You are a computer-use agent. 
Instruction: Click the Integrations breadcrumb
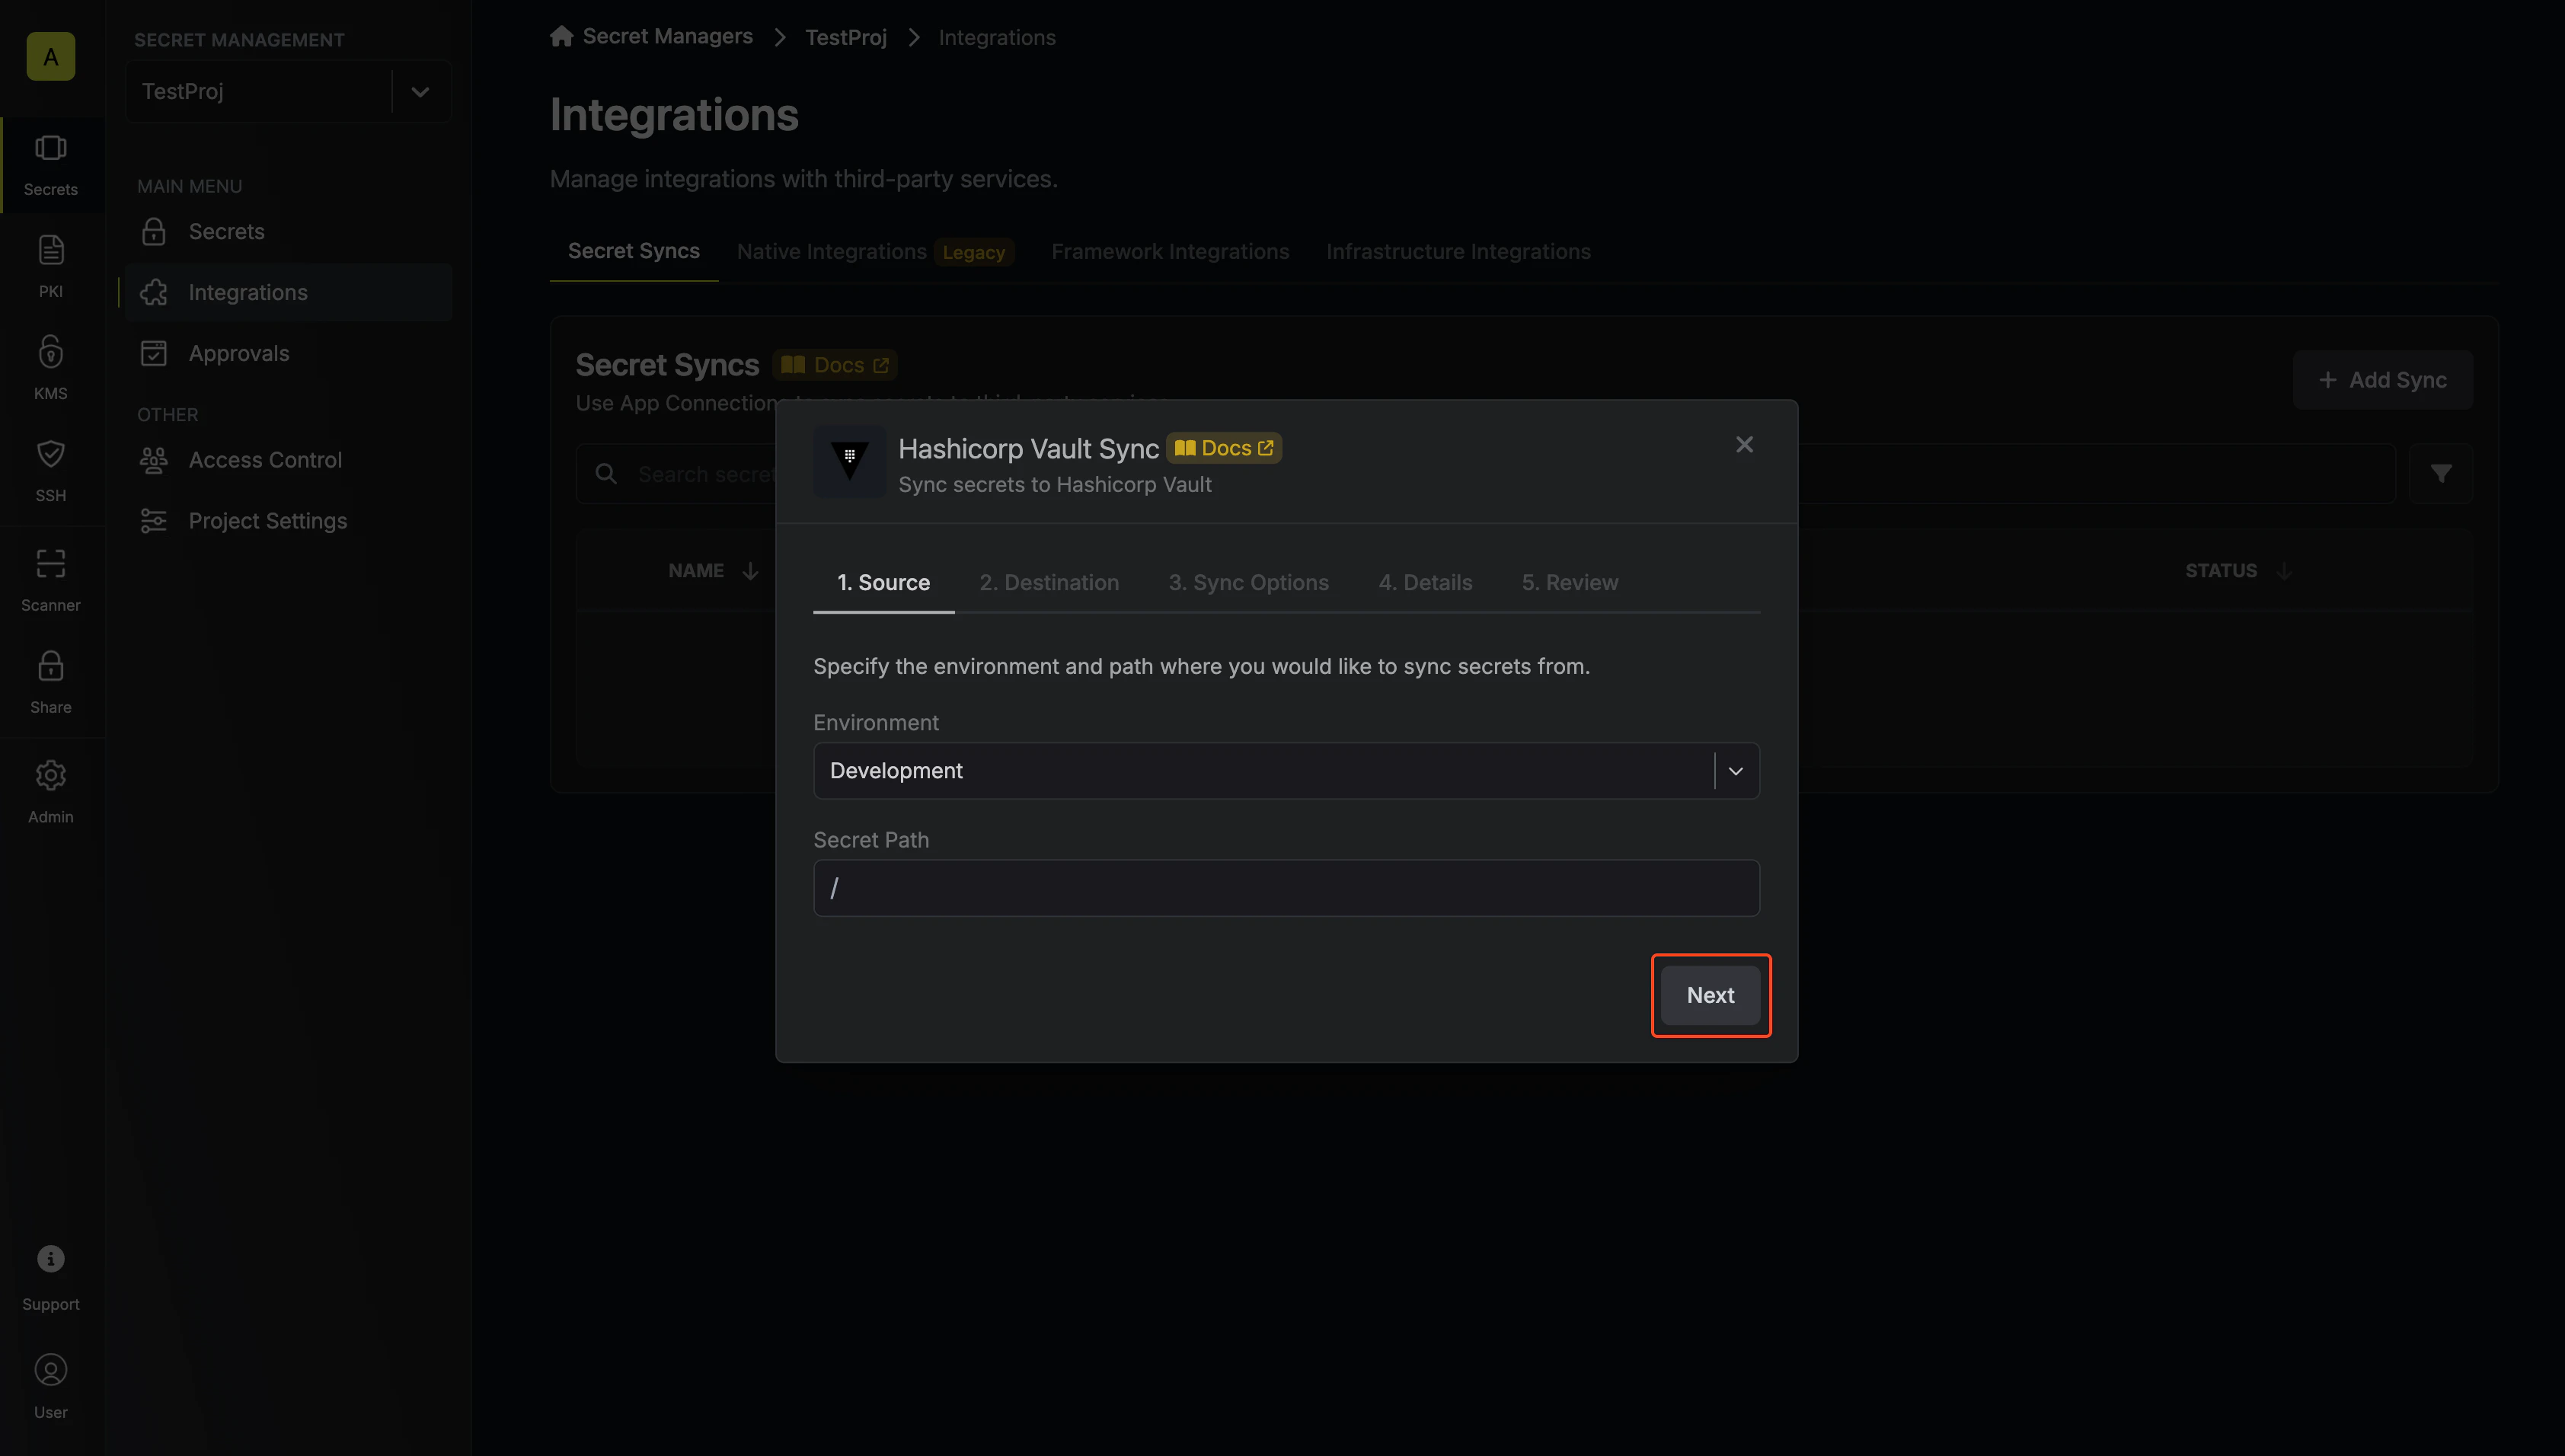pos(997,37)
